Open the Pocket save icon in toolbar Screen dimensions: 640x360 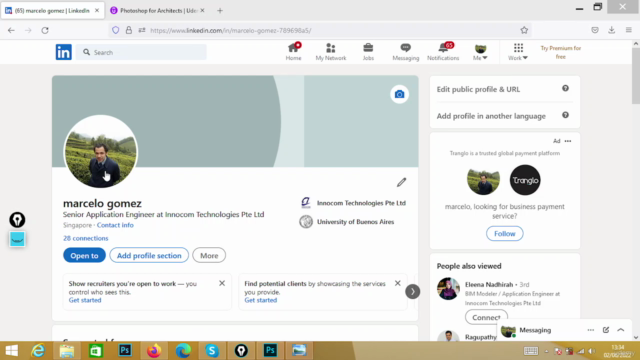(595, 30)
